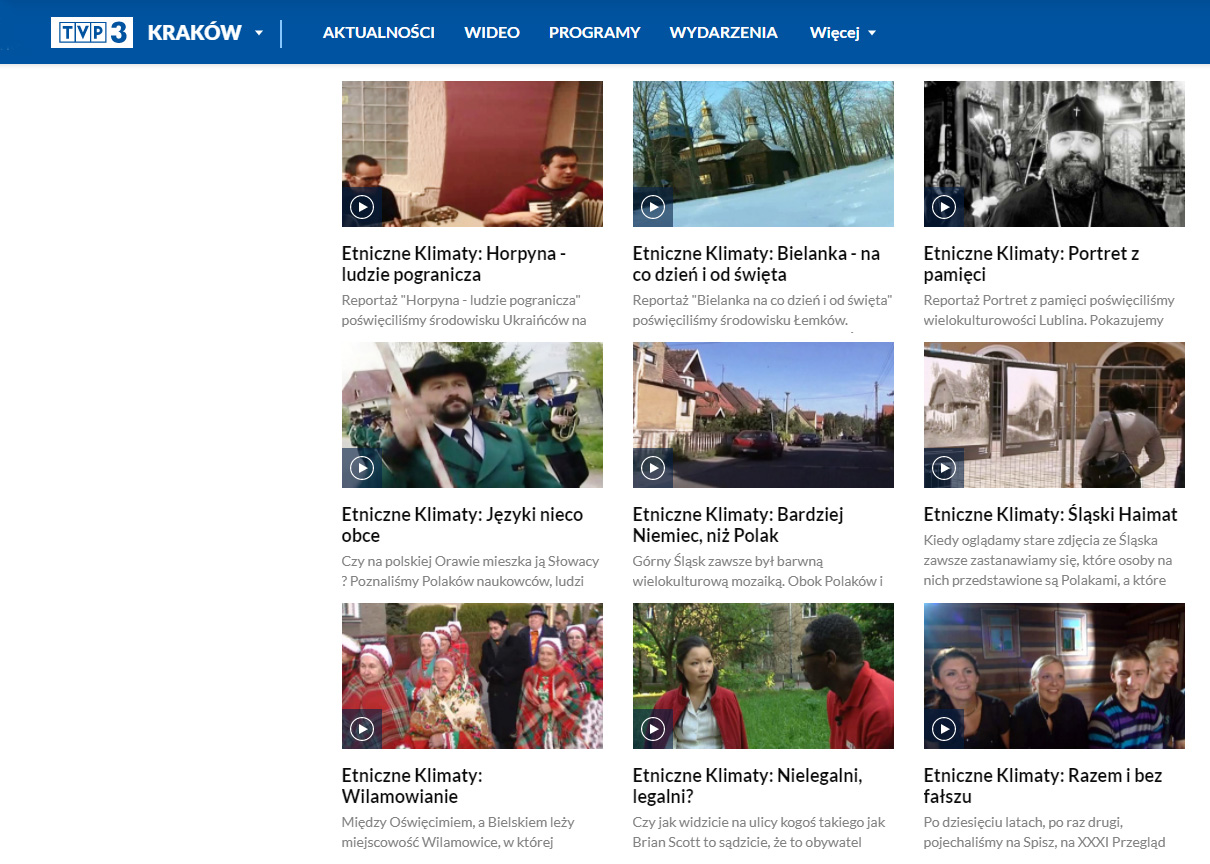The width and height of the screenshot is (1210, 864).
Task: Play the Razem i bez fałszu video
Action: [x=944, y=729]
